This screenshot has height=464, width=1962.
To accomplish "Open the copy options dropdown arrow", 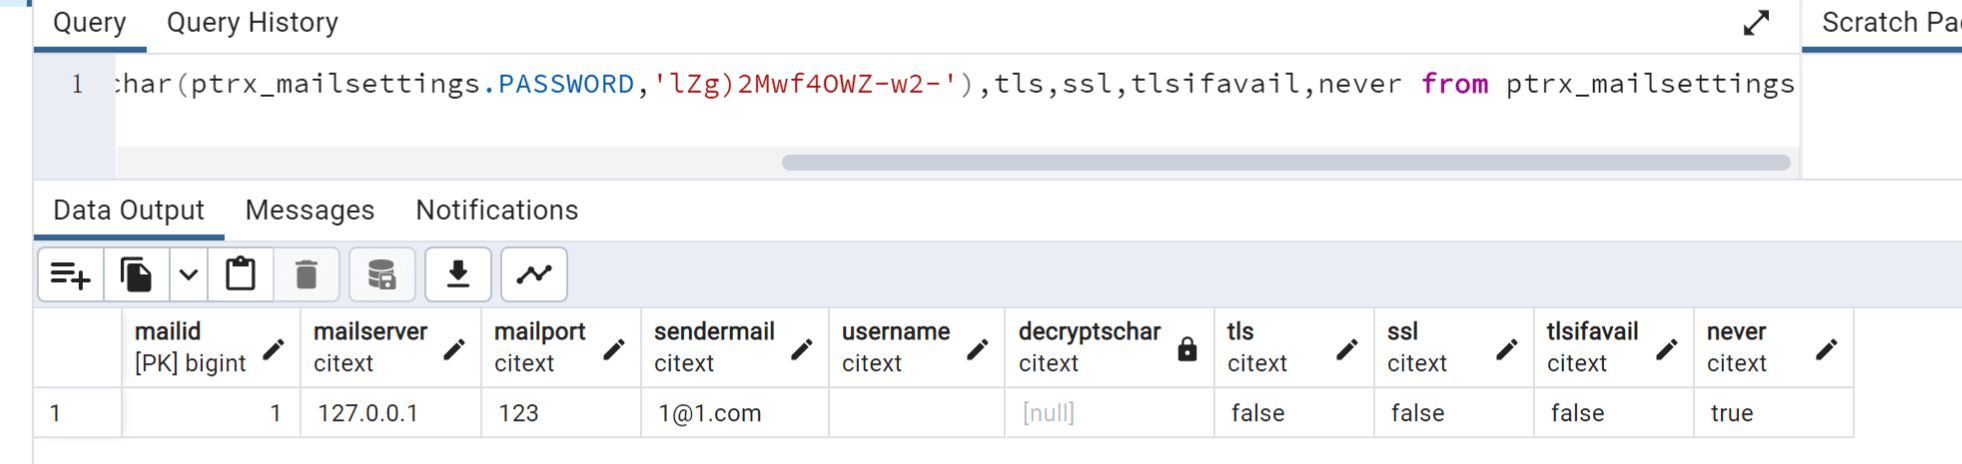I will pyautogui.click(x=188, y=275).
